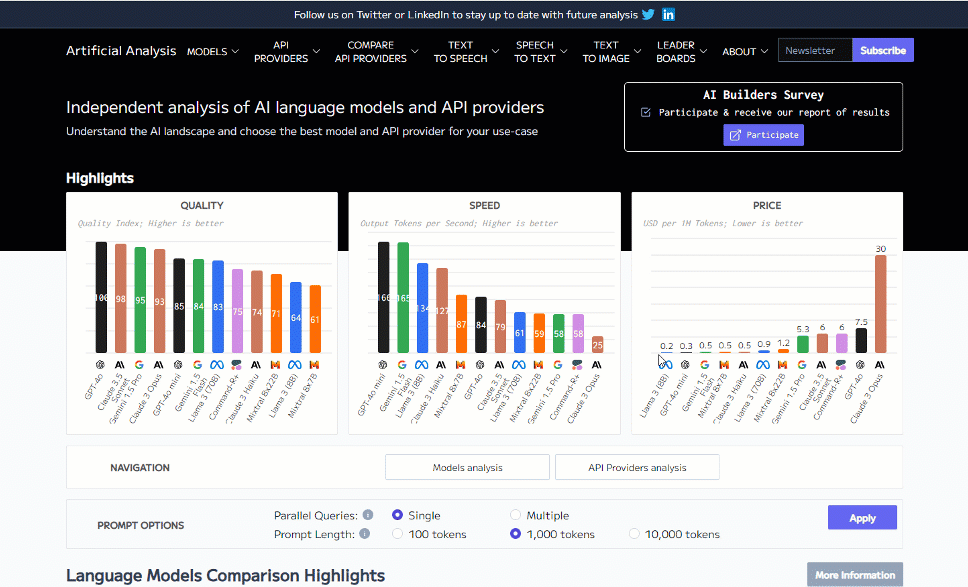Click Google logo under Gemini 1.5 Pro in Quality chart
This screenshot has width=968, height=587.
[140, 365]
